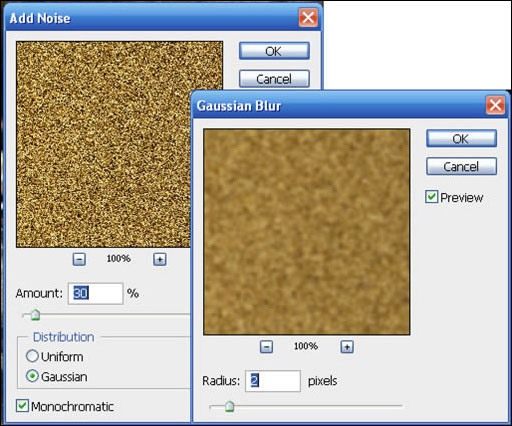Click the Radius pixels field

273,381
